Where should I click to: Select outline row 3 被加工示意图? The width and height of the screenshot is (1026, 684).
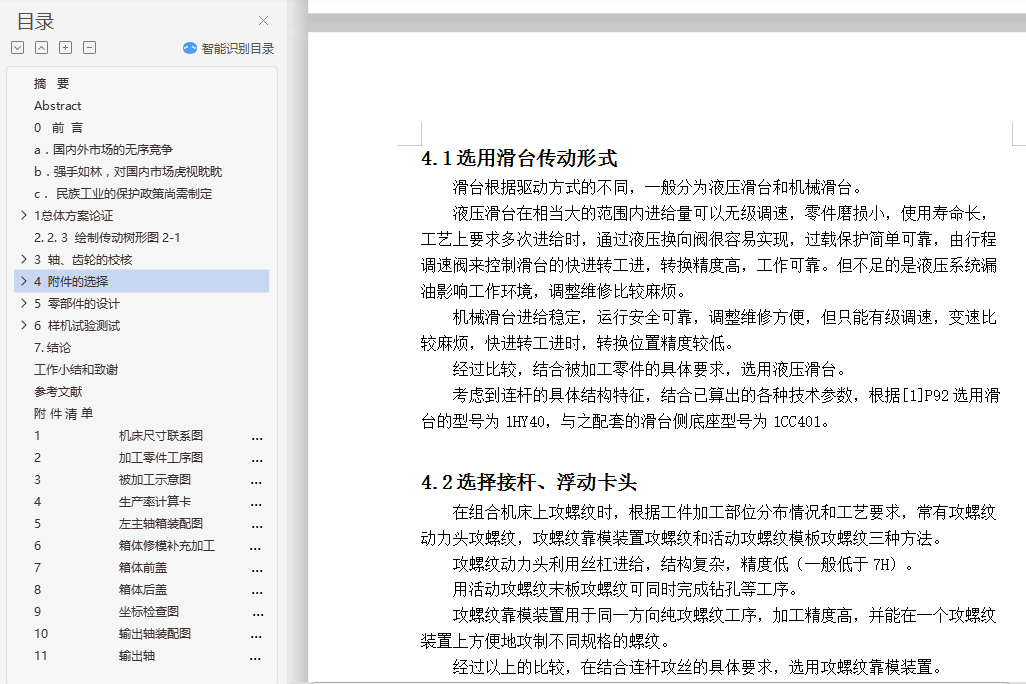pos(148,480)
